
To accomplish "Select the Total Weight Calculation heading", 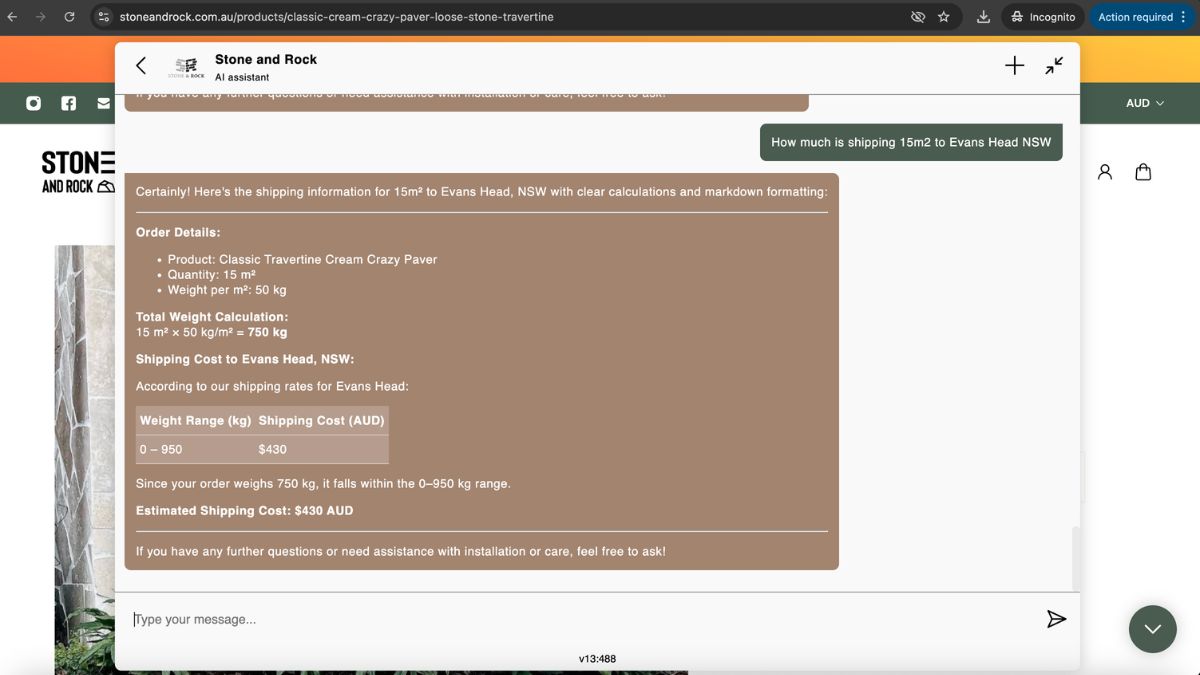I will 212,317.
